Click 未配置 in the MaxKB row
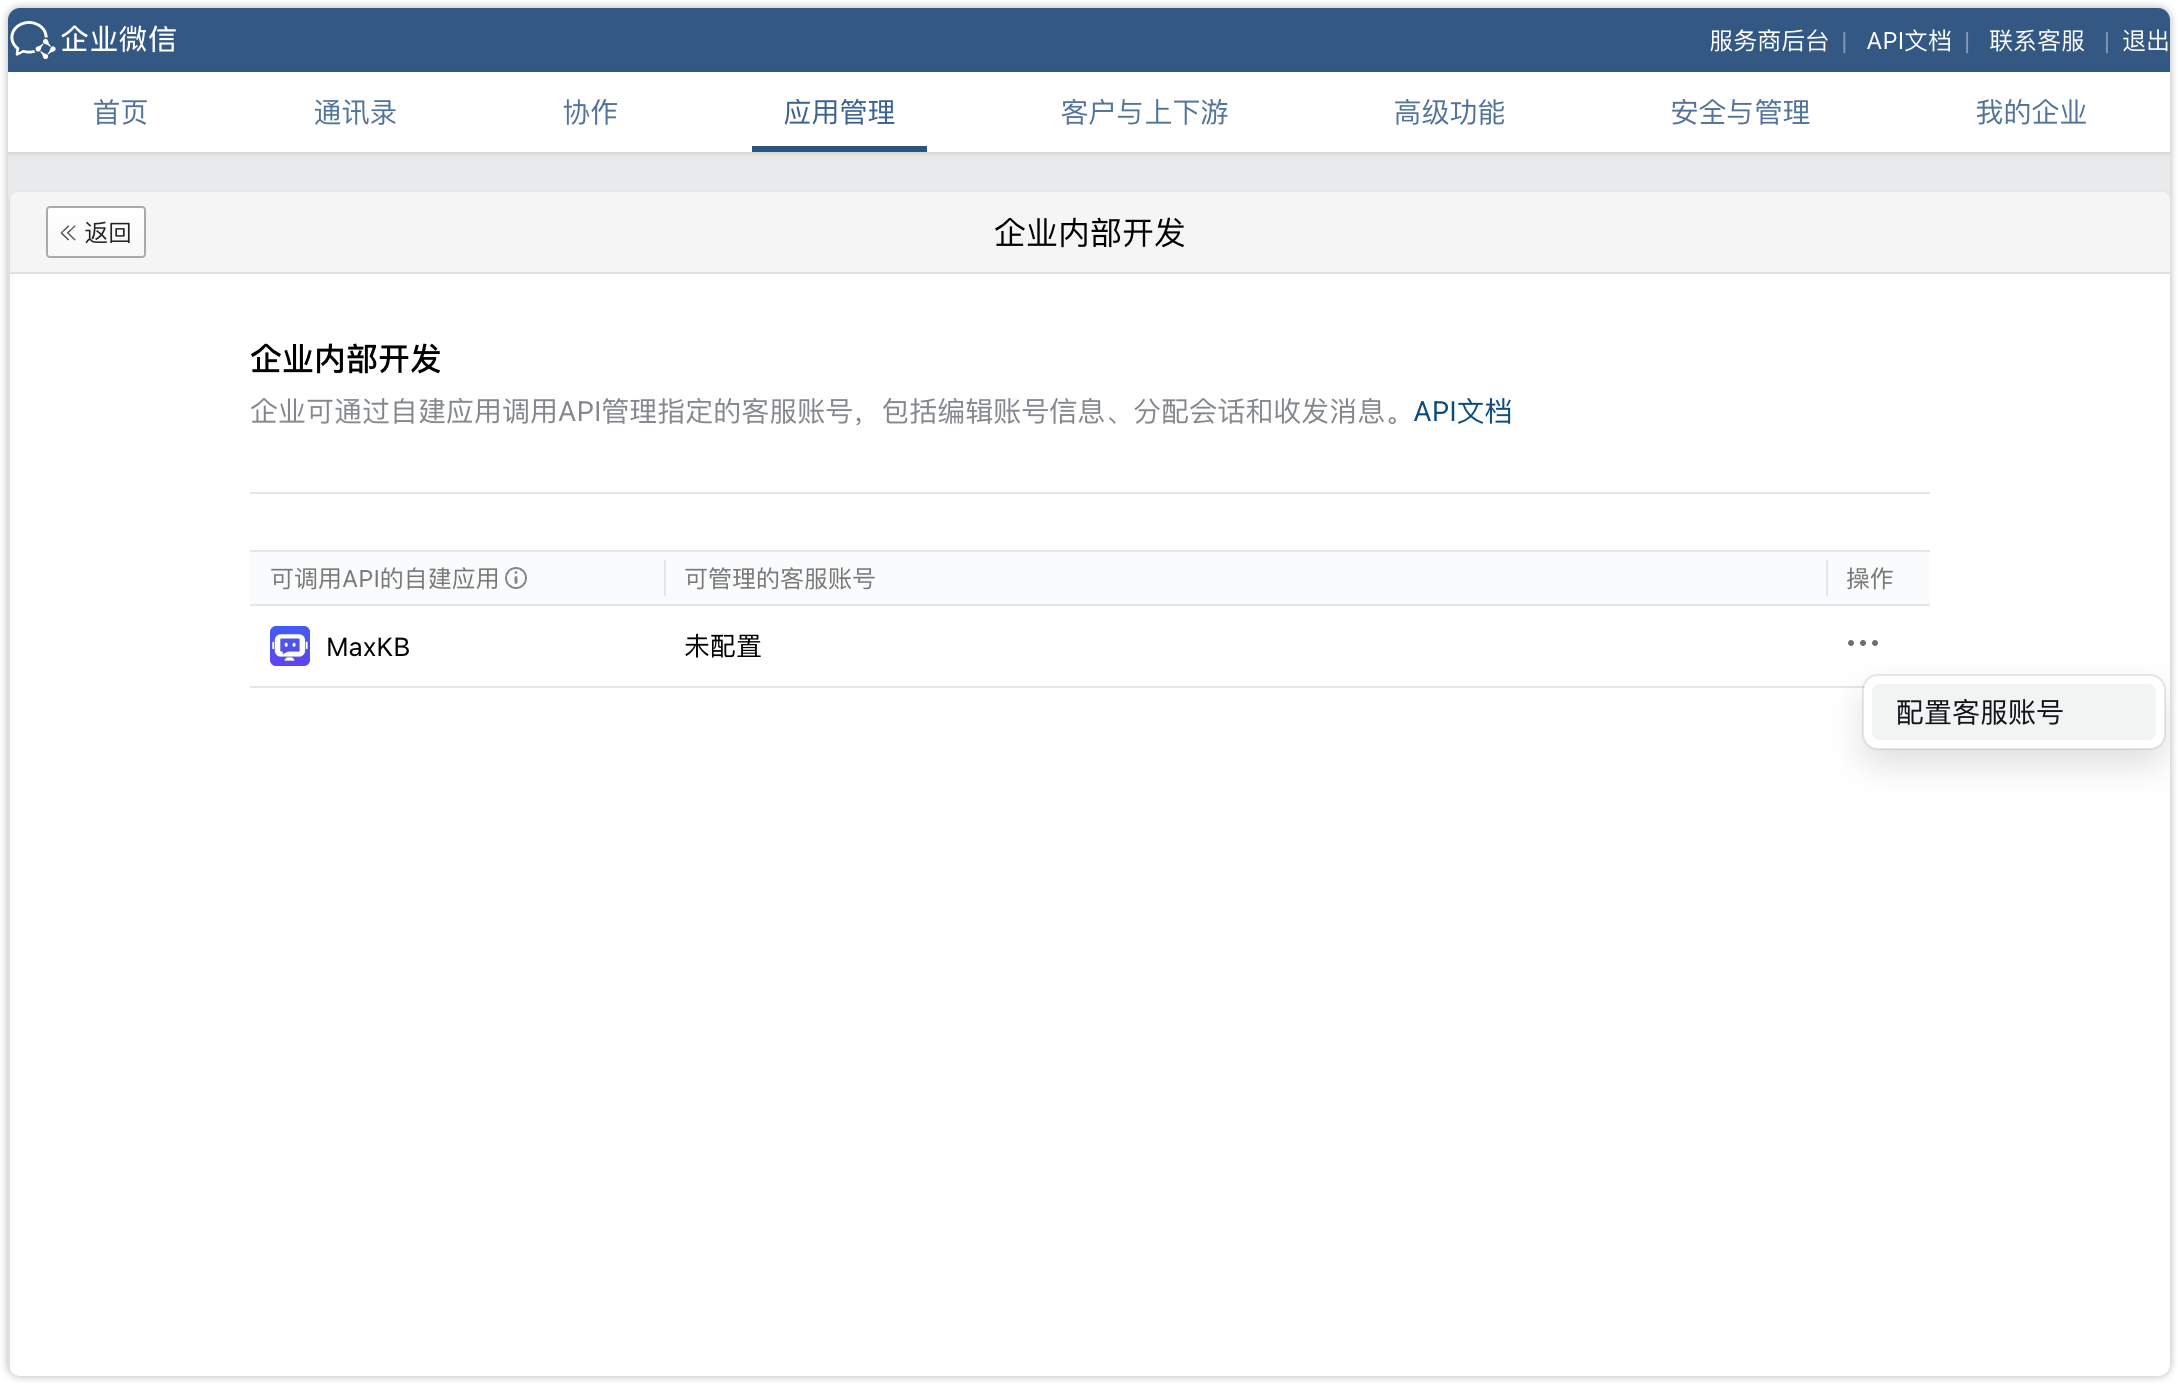Image resolution: width=2178 pixels, height=1384 pixels. (721, 646)
